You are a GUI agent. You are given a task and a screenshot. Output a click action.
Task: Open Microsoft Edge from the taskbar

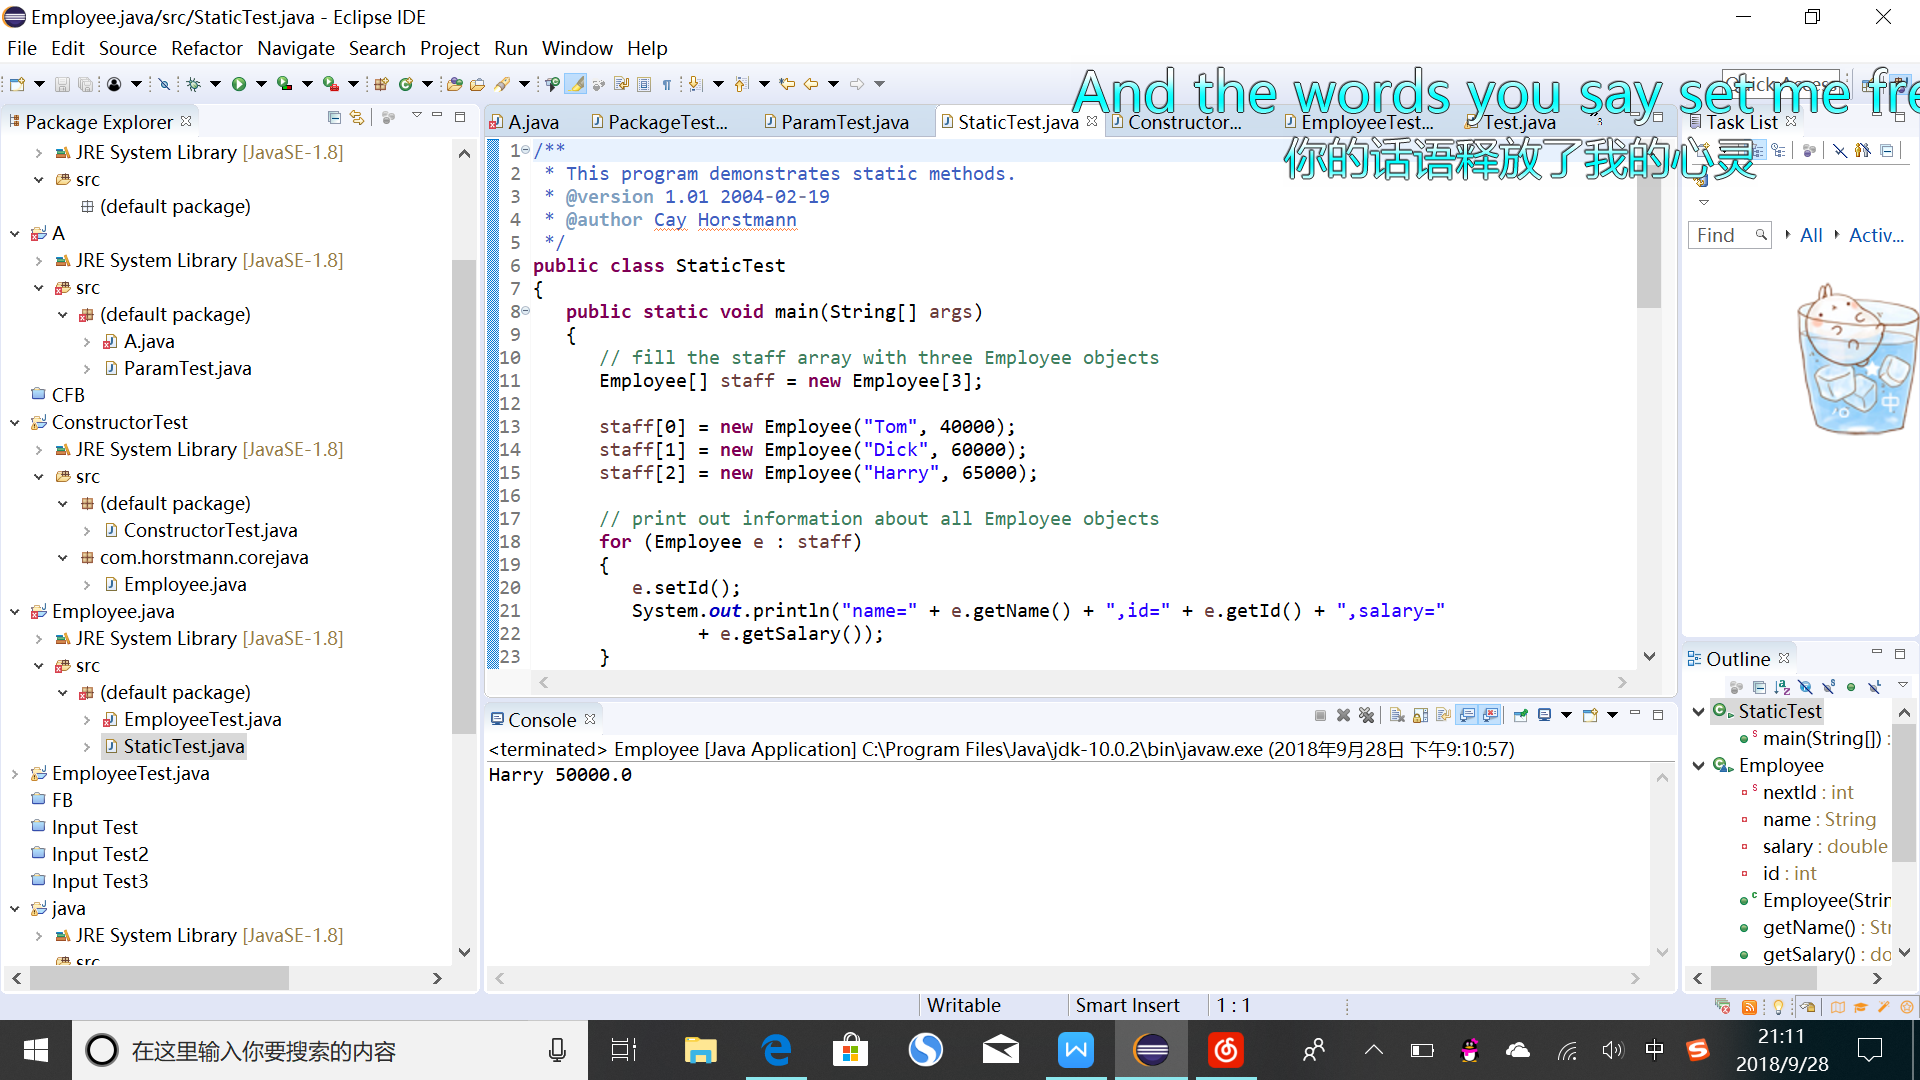pos(776,1050)
